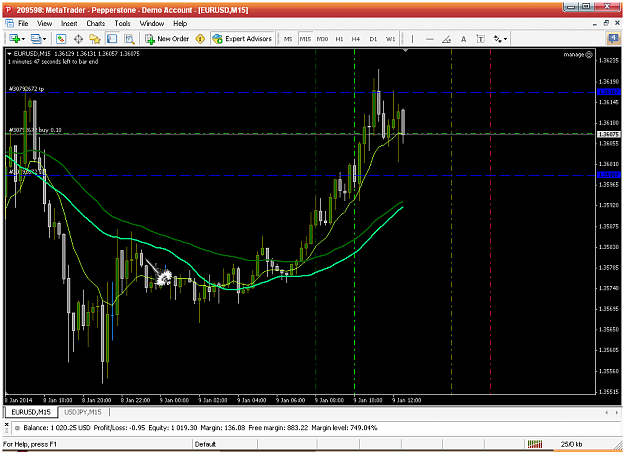
Task: Switch chart to H4 timeframe
Action: tap(356, 39)
